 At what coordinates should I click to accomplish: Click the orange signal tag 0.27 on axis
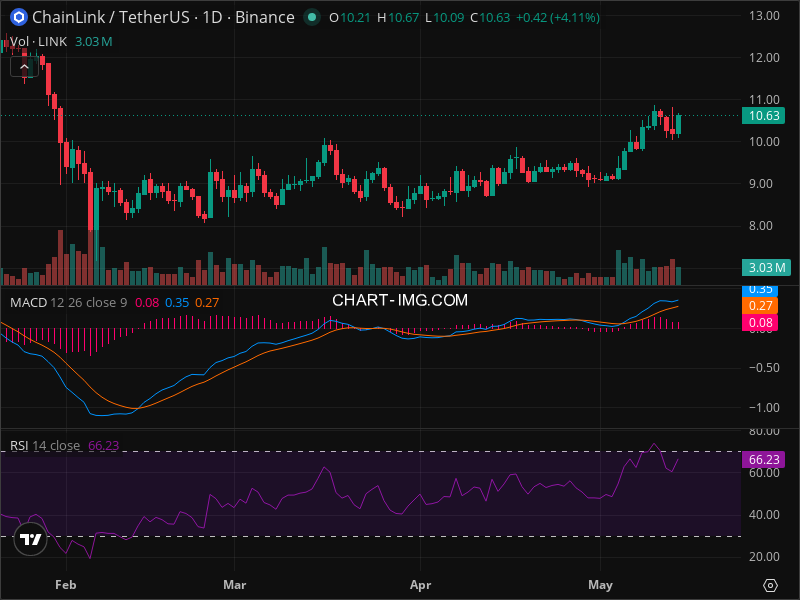[x=760, y=306]
